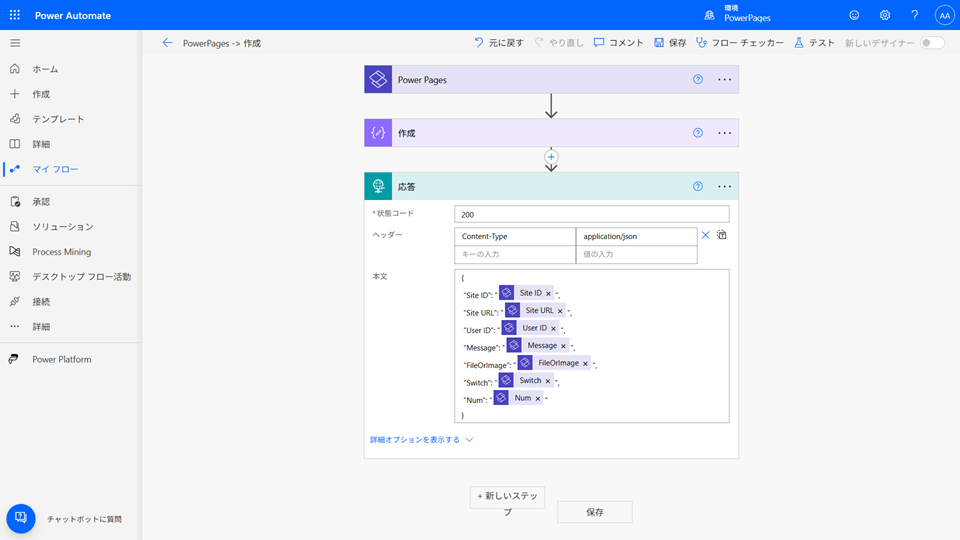Remove the Site ID token
This screenshot has width=960, height=540.
(548, 294)
